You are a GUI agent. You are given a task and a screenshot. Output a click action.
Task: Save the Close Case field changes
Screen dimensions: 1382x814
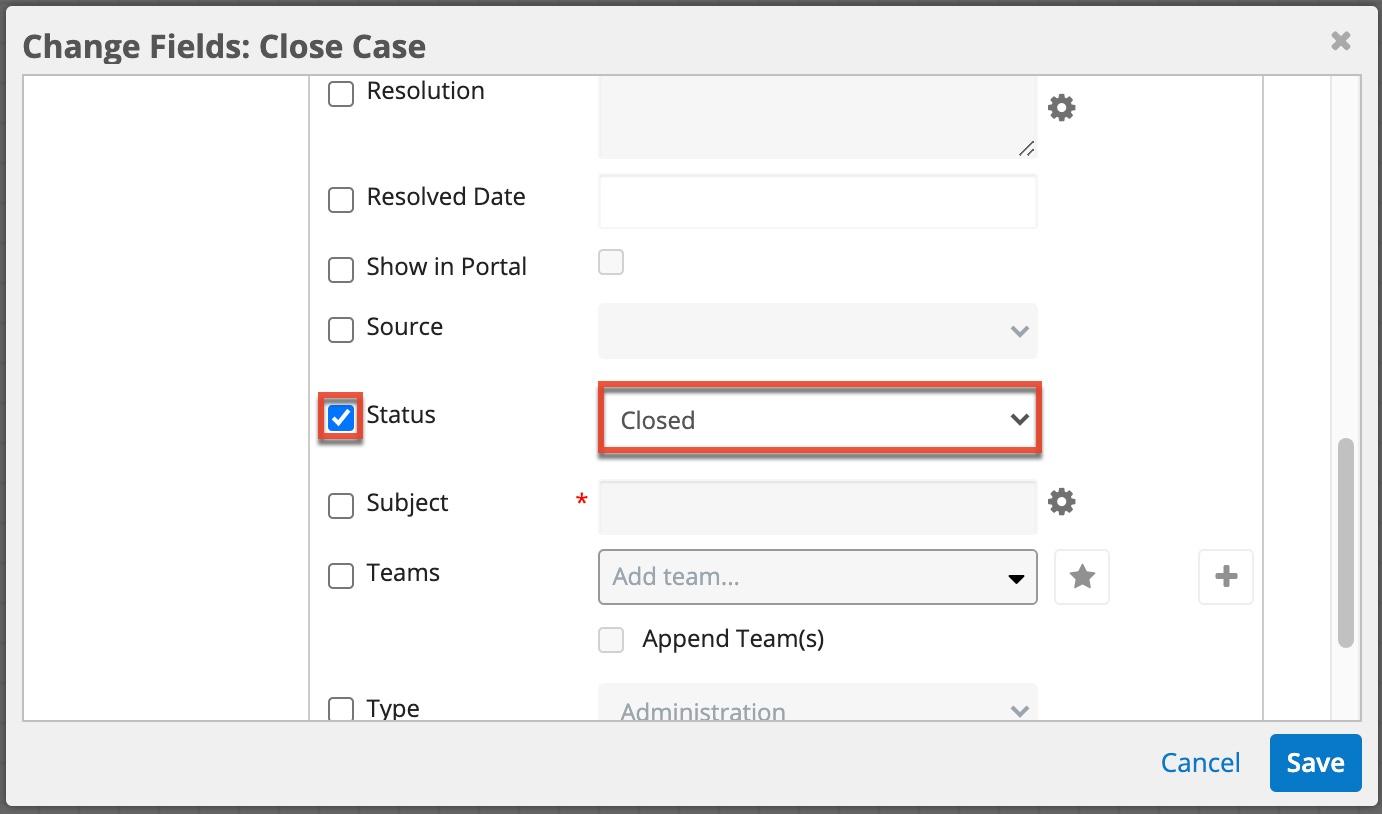tap(1315, 762)
